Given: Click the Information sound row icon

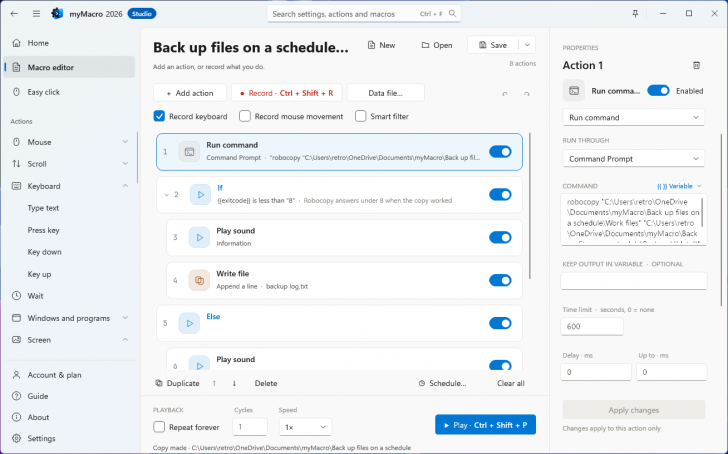Looking at the screenshot, I should [199, 237].
